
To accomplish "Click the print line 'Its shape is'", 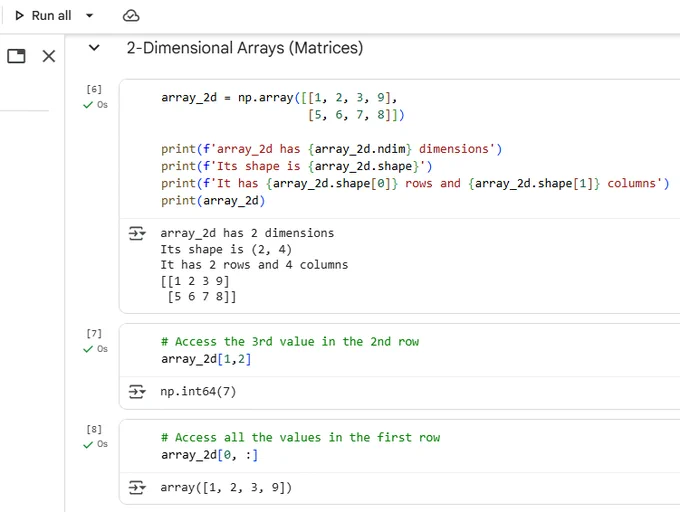I will pos(297,166).
